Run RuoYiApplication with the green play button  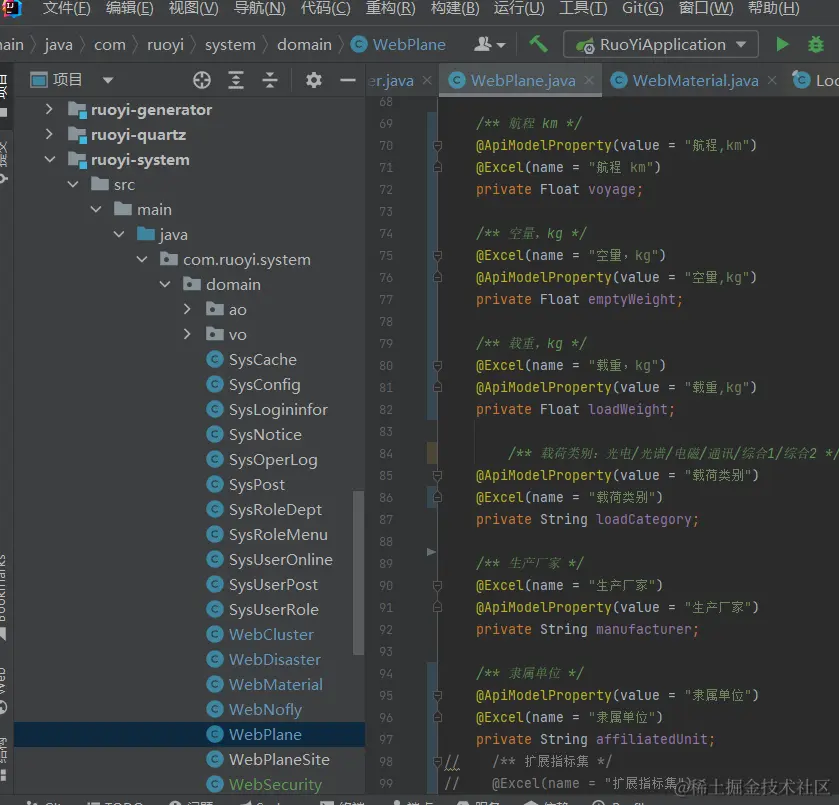point(782,44)
